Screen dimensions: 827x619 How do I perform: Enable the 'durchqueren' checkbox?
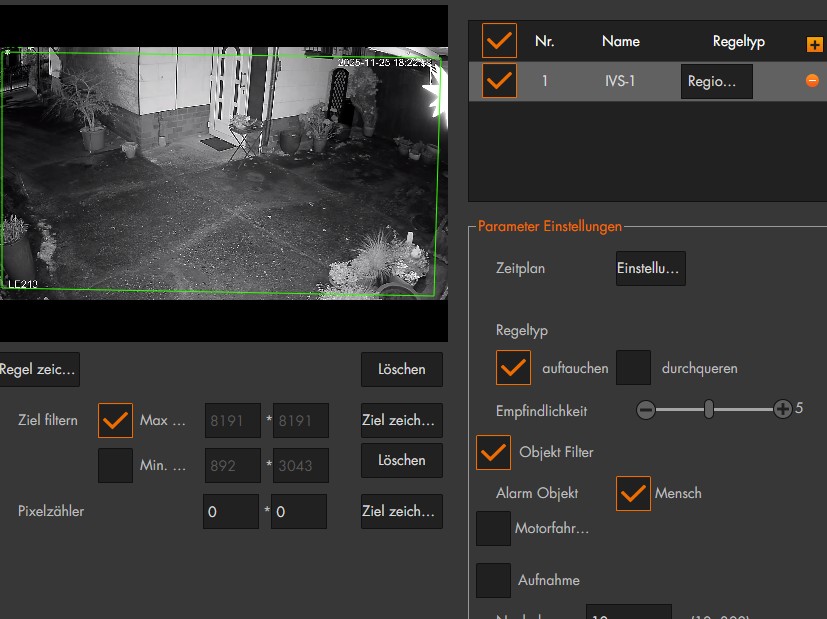pos(633,368)
